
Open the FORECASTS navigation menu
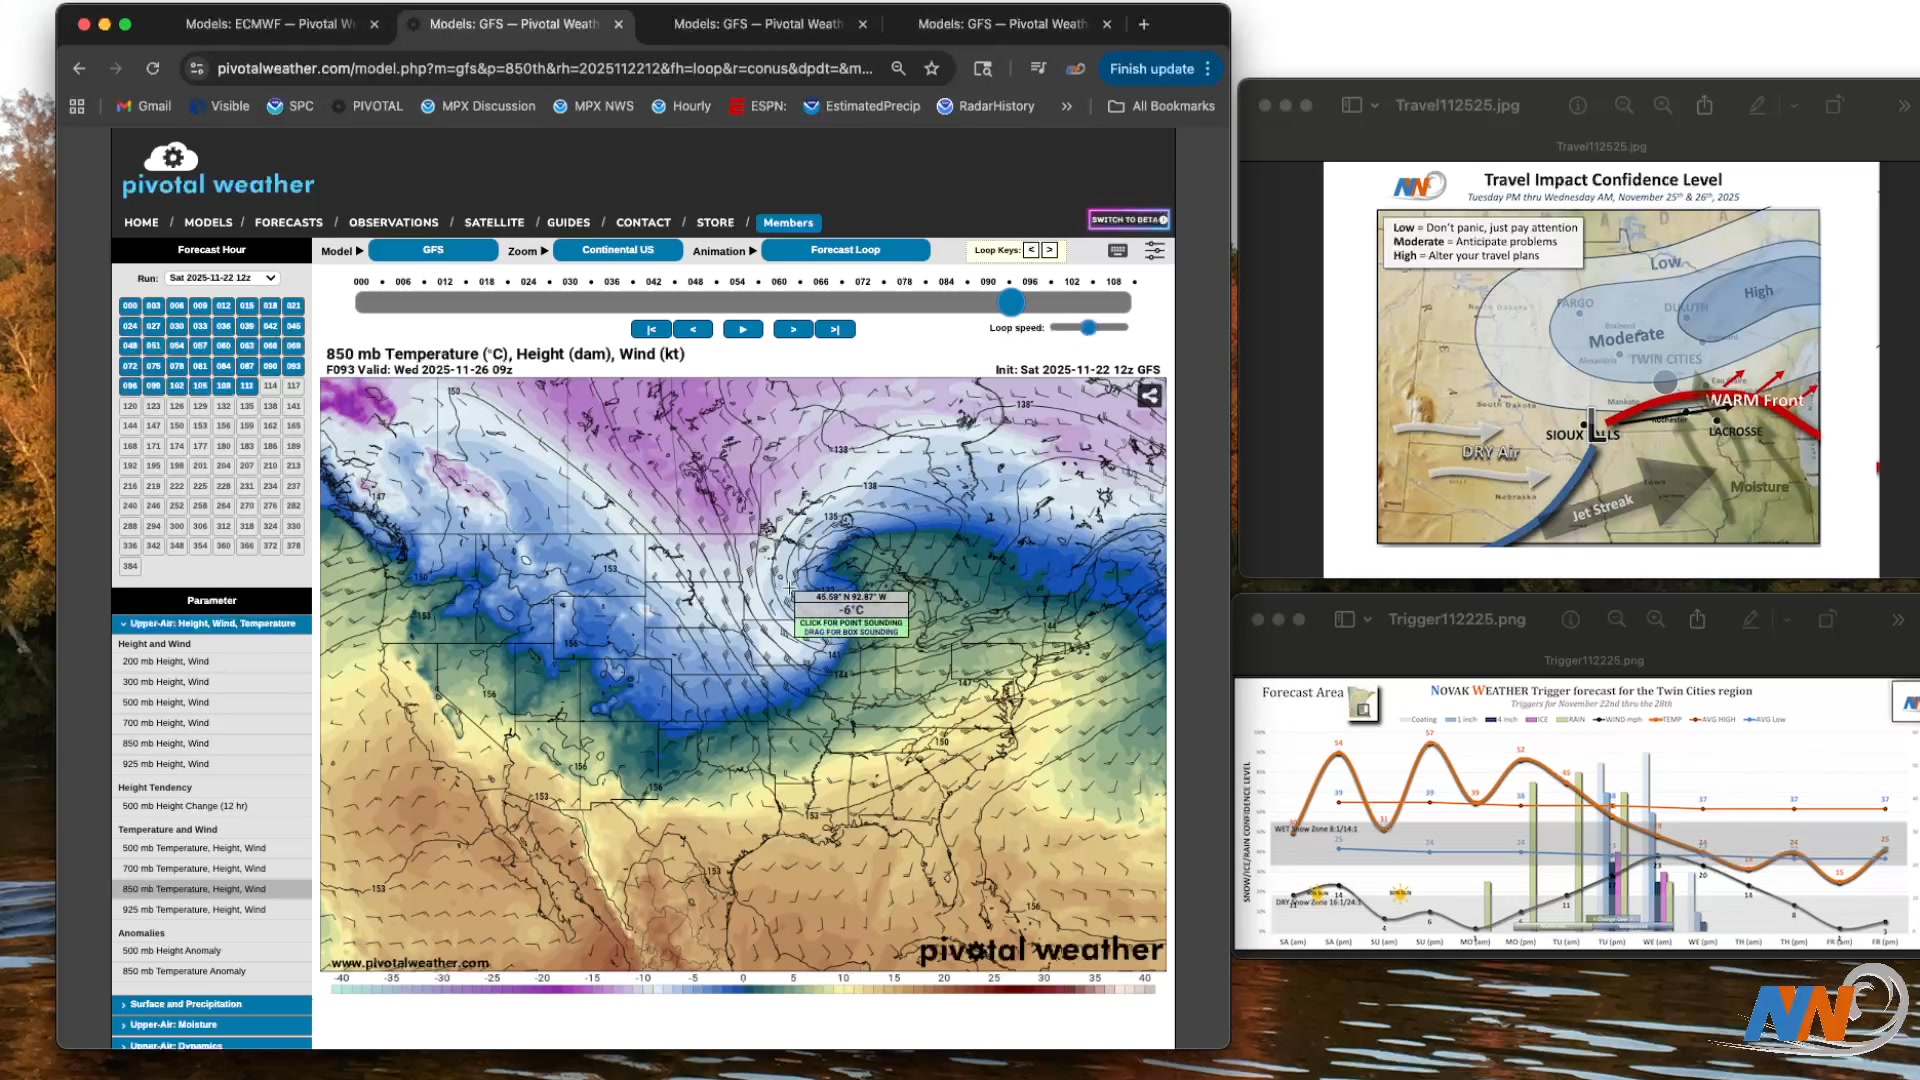click(288, 222)
